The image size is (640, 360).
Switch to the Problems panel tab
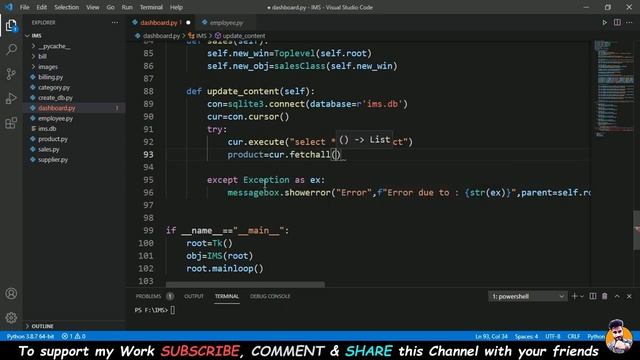coord(154,296)
